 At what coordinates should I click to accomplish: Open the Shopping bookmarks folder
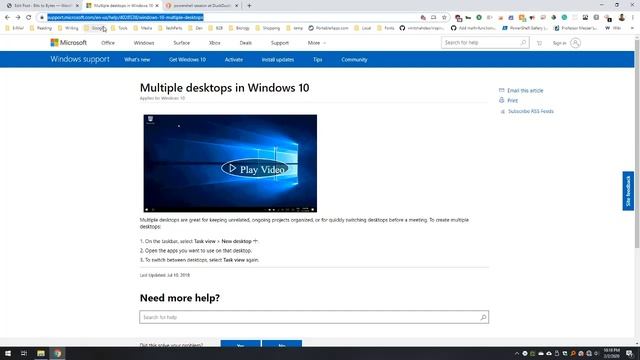268,28
